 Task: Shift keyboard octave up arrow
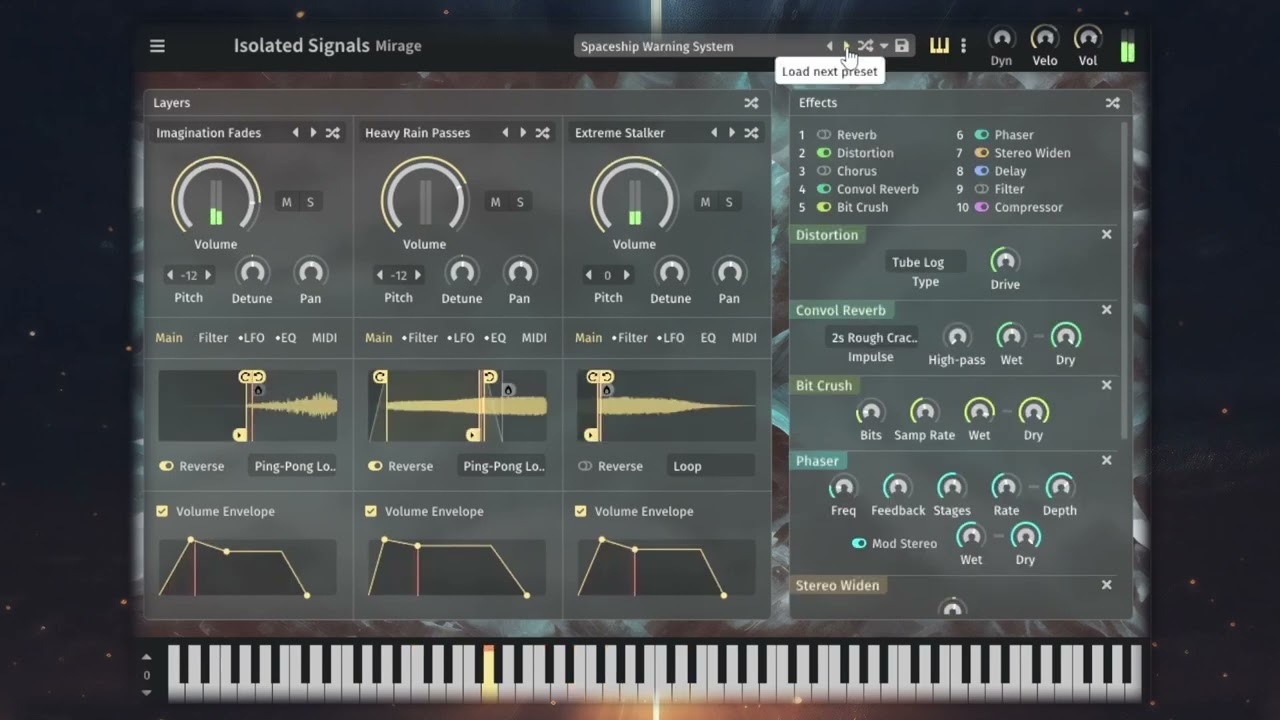(x=147, y=657)
